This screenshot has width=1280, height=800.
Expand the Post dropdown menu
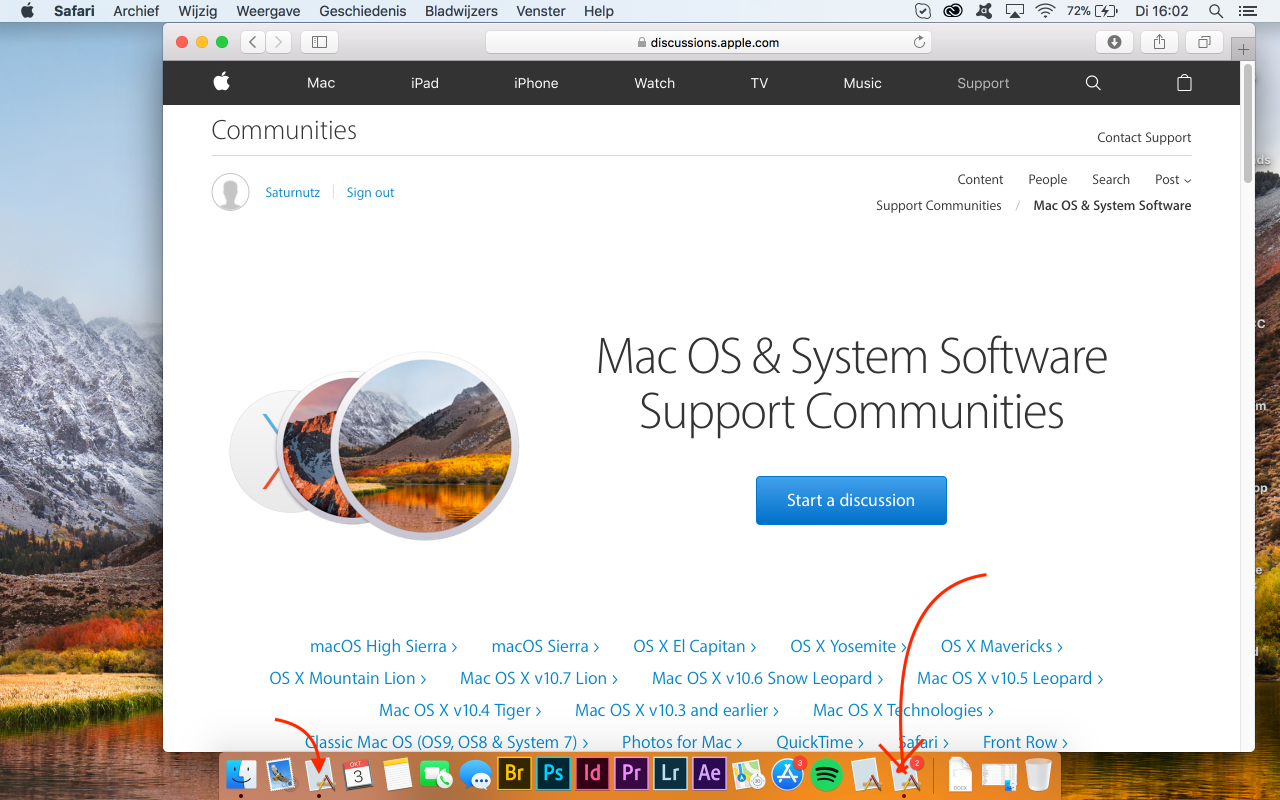click(1173, 179)
